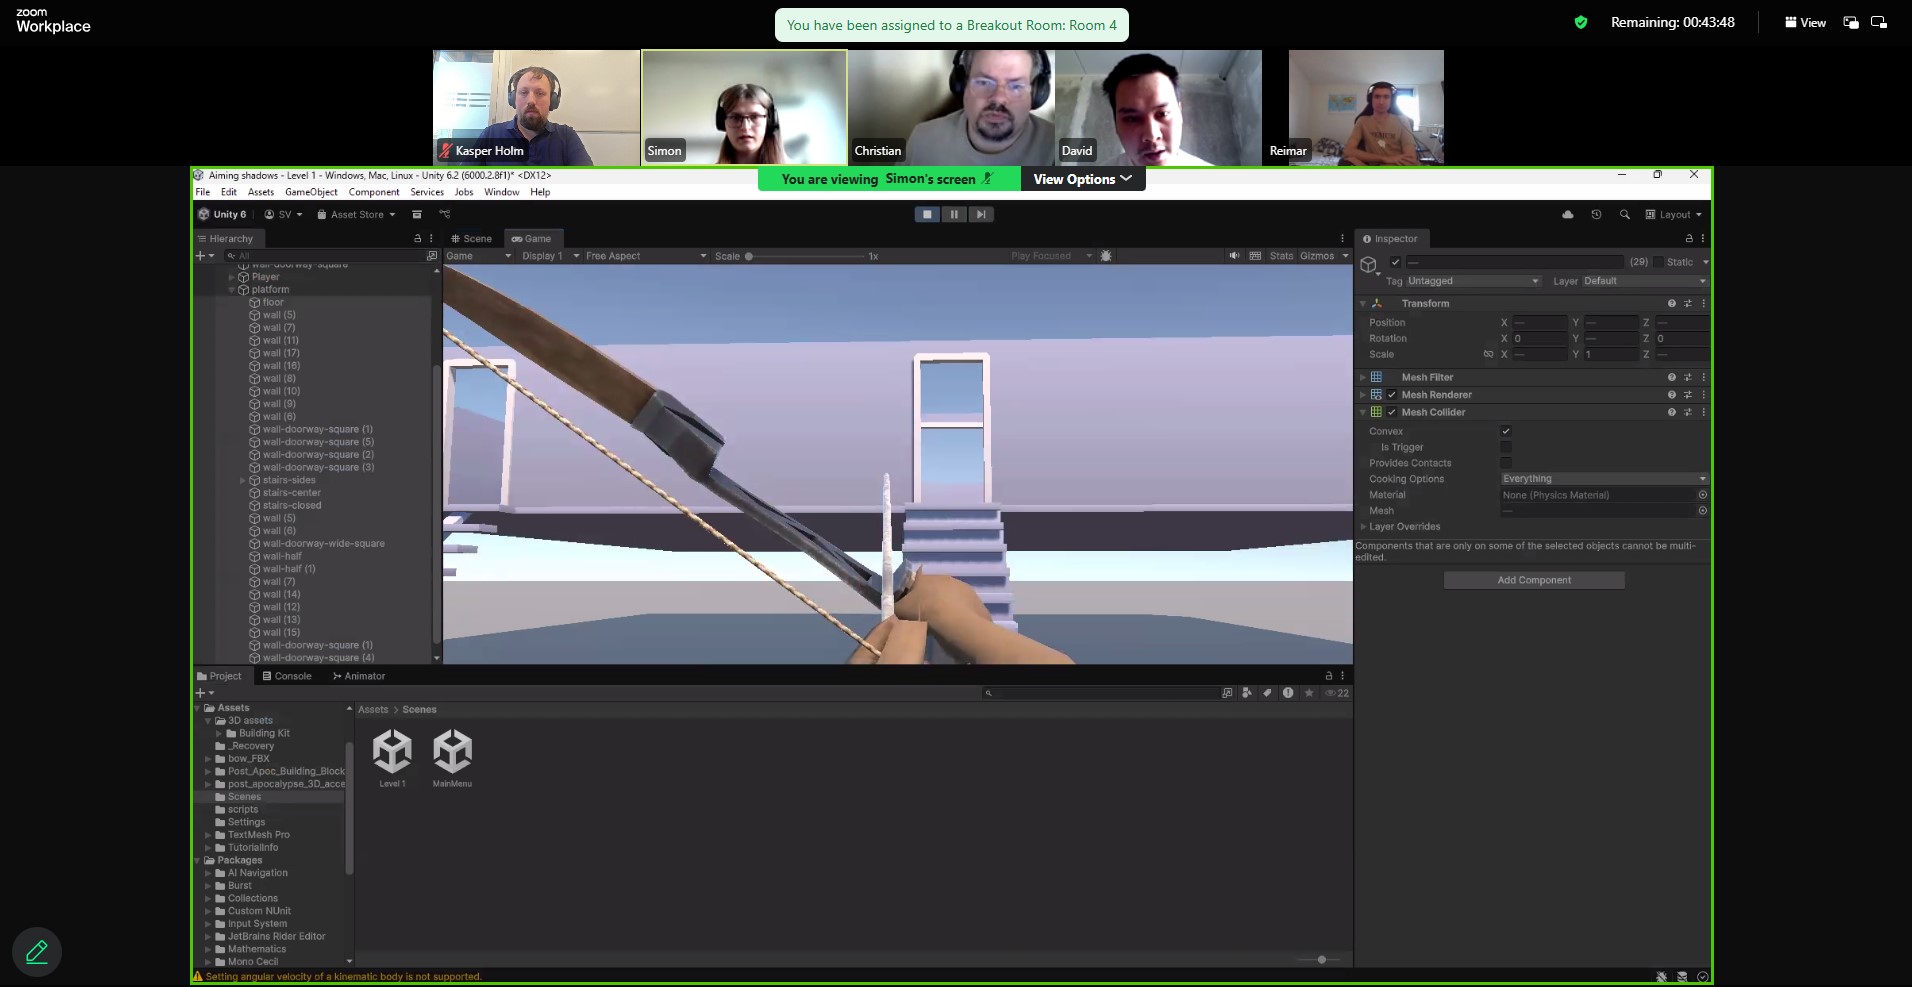Adjust the Game view Scale slider

[x=749, y=256]
